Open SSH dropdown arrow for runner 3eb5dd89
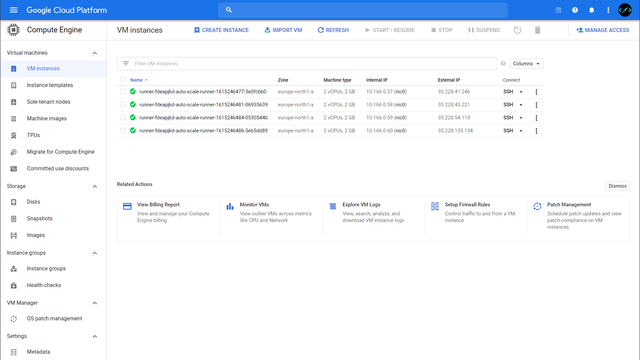Viewport: 640px width, 360px height. pyautogui.click(x=521, y=131)
